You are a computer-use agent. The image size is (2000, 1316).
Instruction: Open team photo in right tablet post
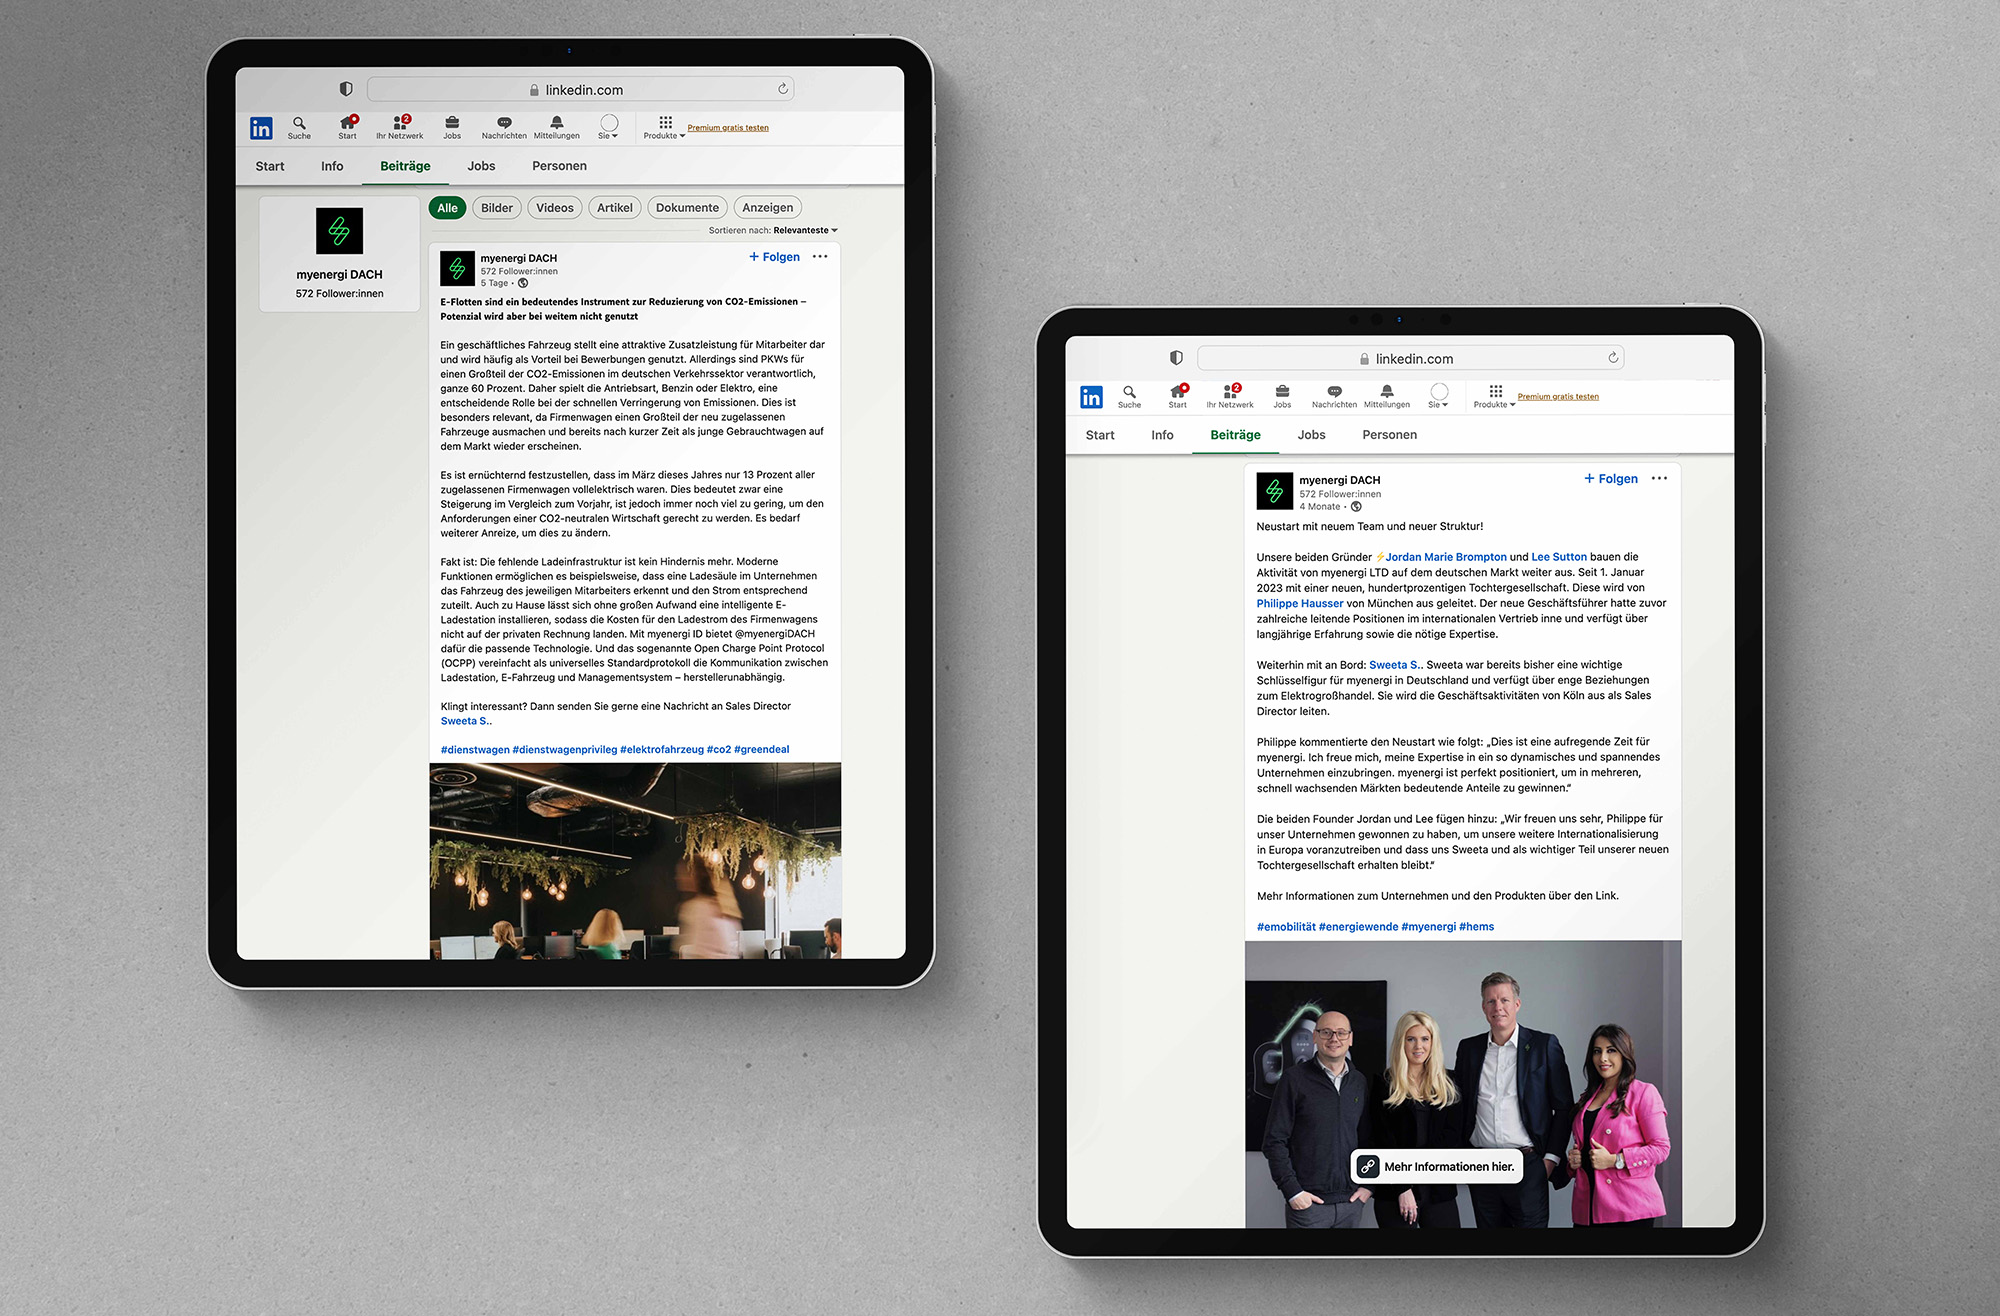1463,1084
